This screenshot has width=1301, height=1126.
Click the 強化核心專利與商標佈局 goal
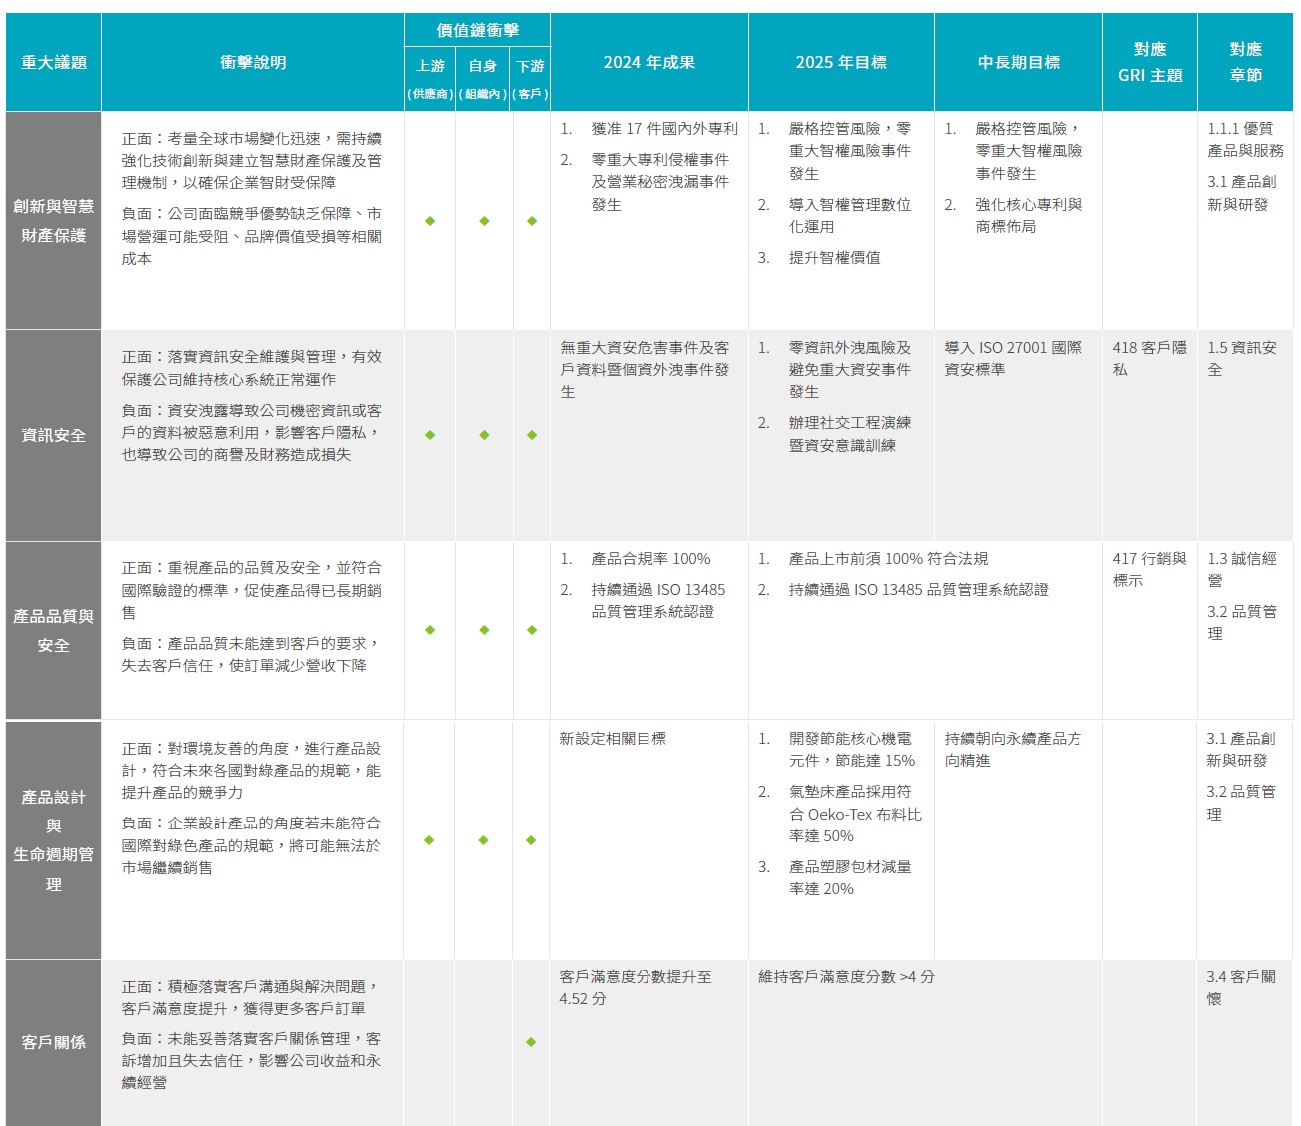pyautogui.click(x=1029, y=216)
